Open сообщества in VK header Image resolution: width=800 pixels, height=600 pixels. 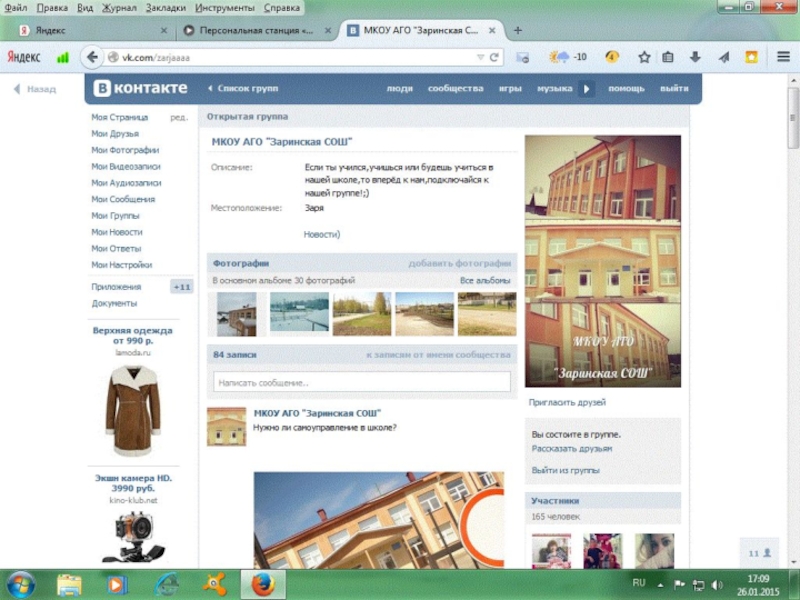click(455, 88)
